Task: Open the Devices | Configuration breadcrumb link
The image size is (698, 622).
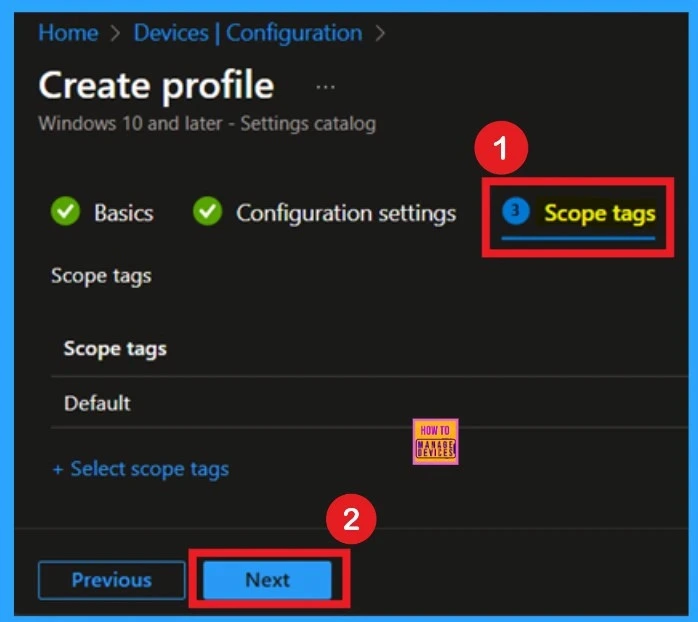Action: [x=247, y=33]
